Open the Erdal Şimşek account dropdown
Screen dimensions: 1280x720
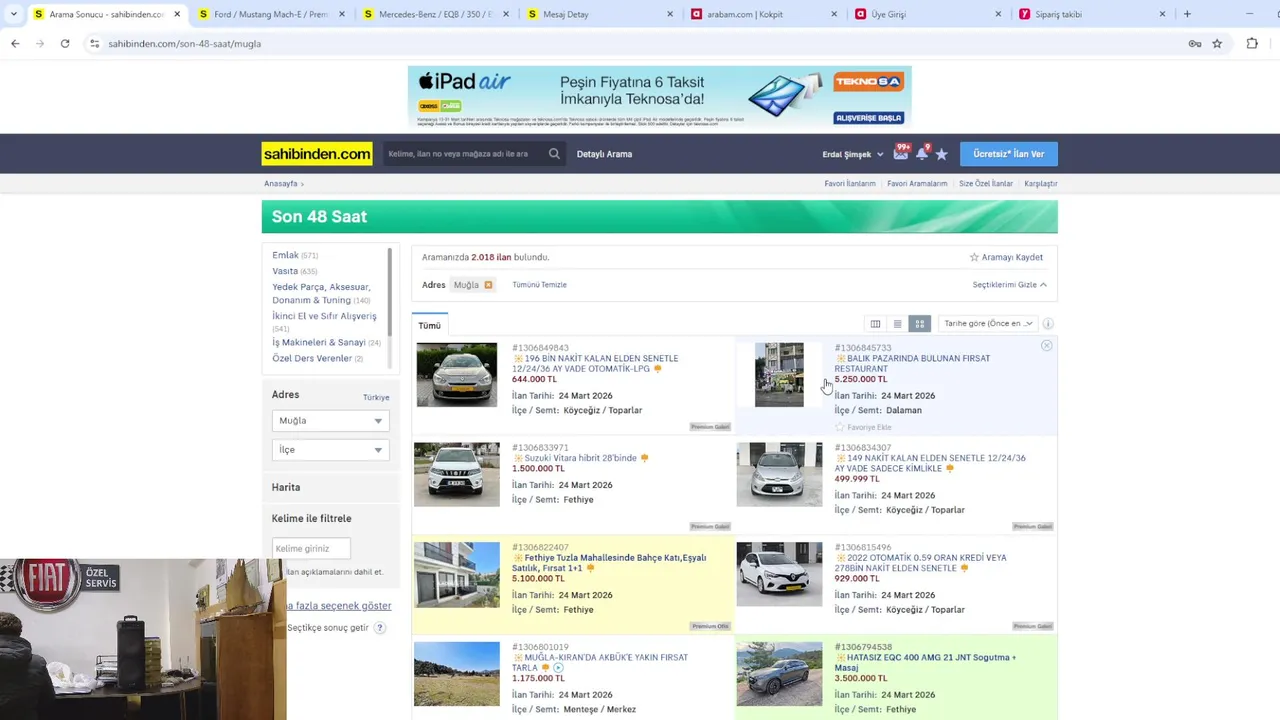pyautogui.click(x=853, y=154)
